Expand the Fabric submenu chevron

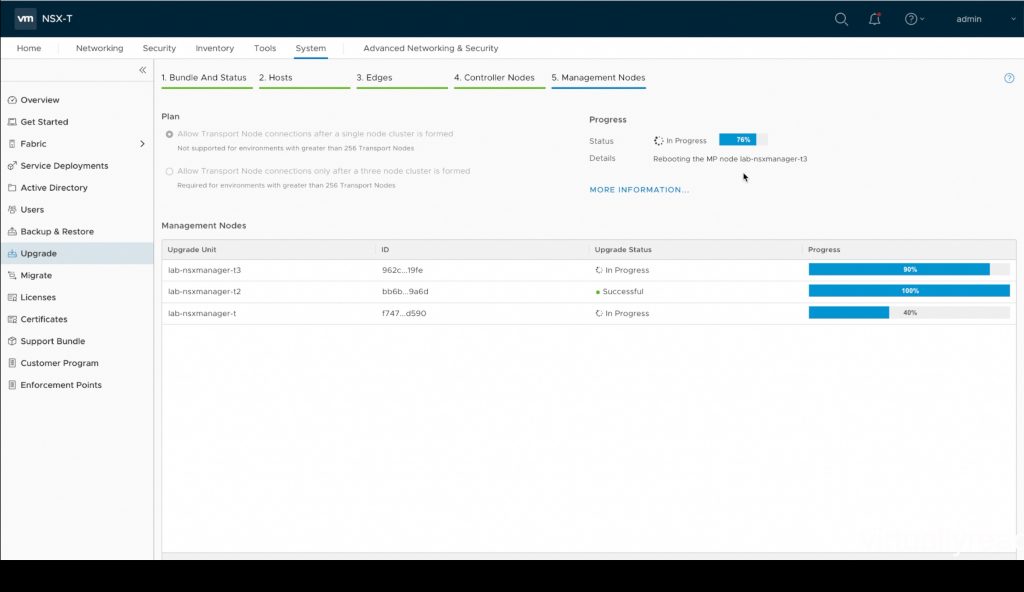click(x=142, y=144)
